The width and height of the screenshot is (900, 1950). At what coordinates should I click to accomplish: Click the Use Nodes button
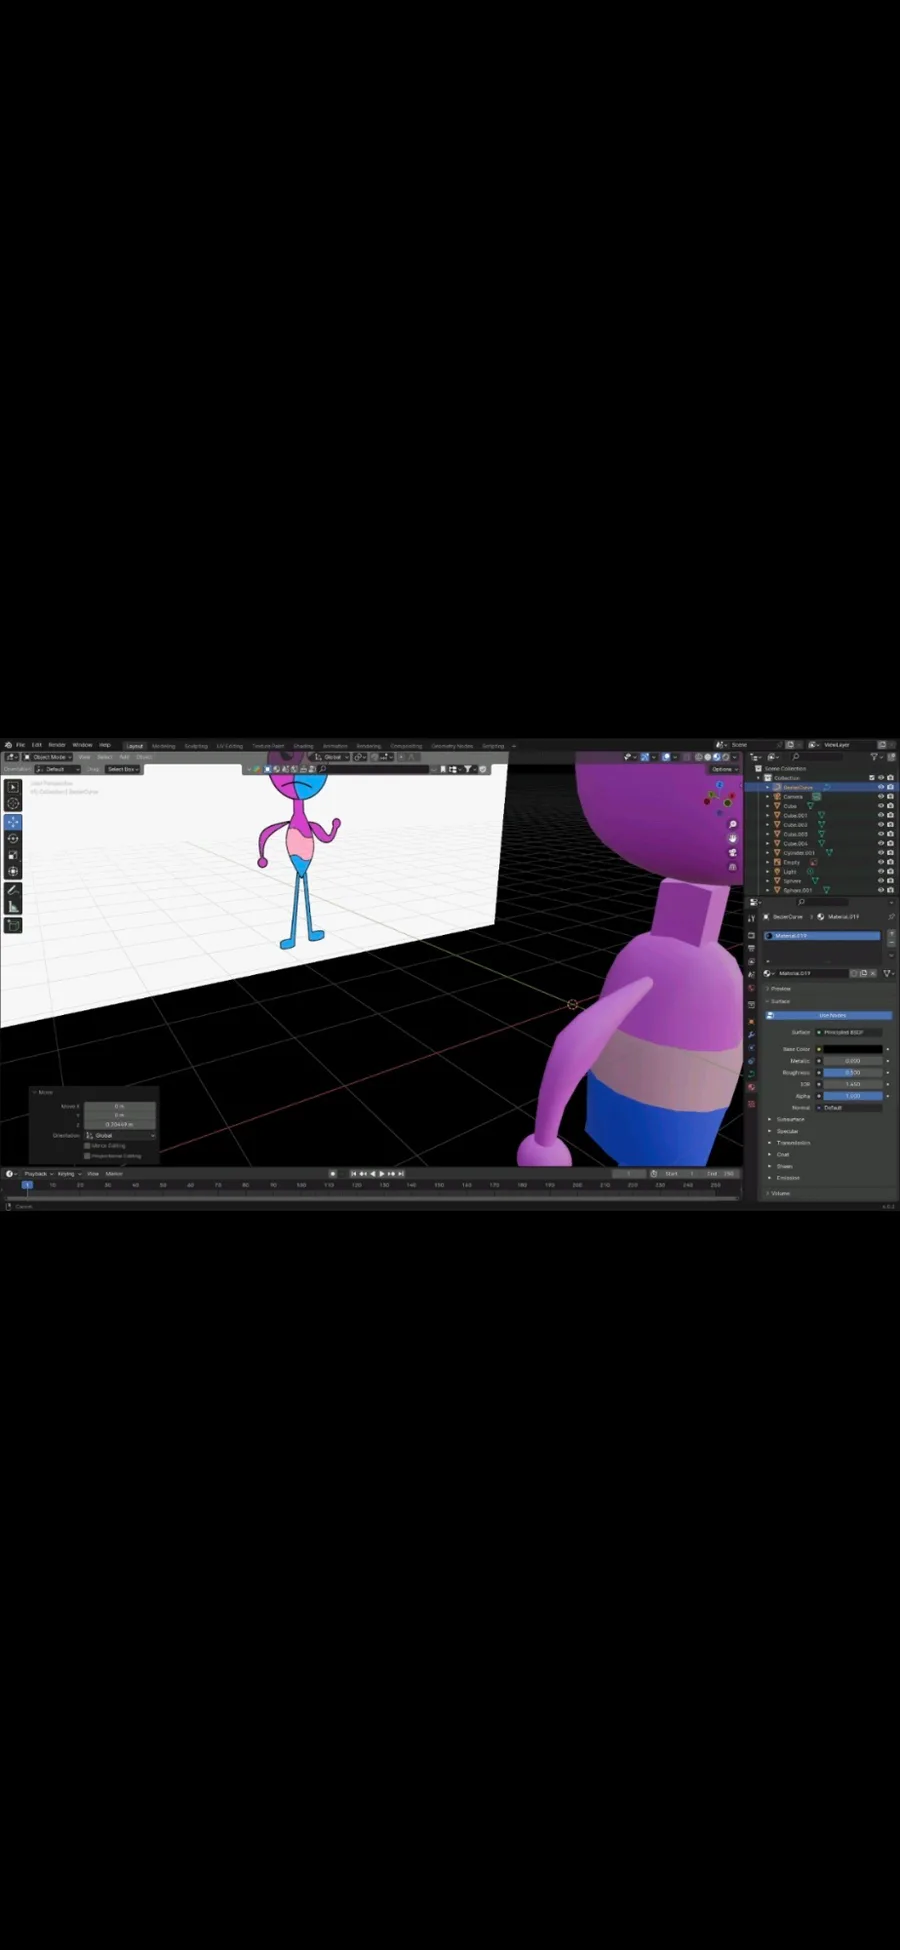click(x=829, y=1015)
